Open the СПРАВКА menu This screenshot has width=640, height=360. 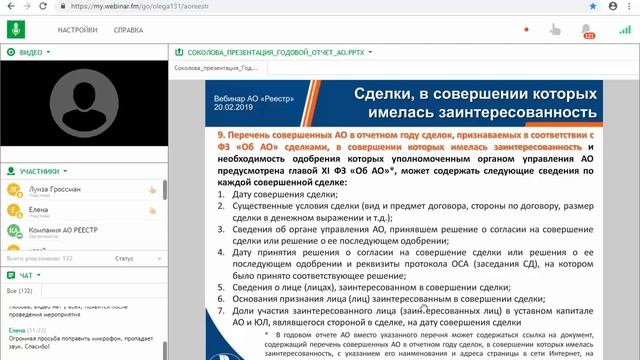coord(128,30)
